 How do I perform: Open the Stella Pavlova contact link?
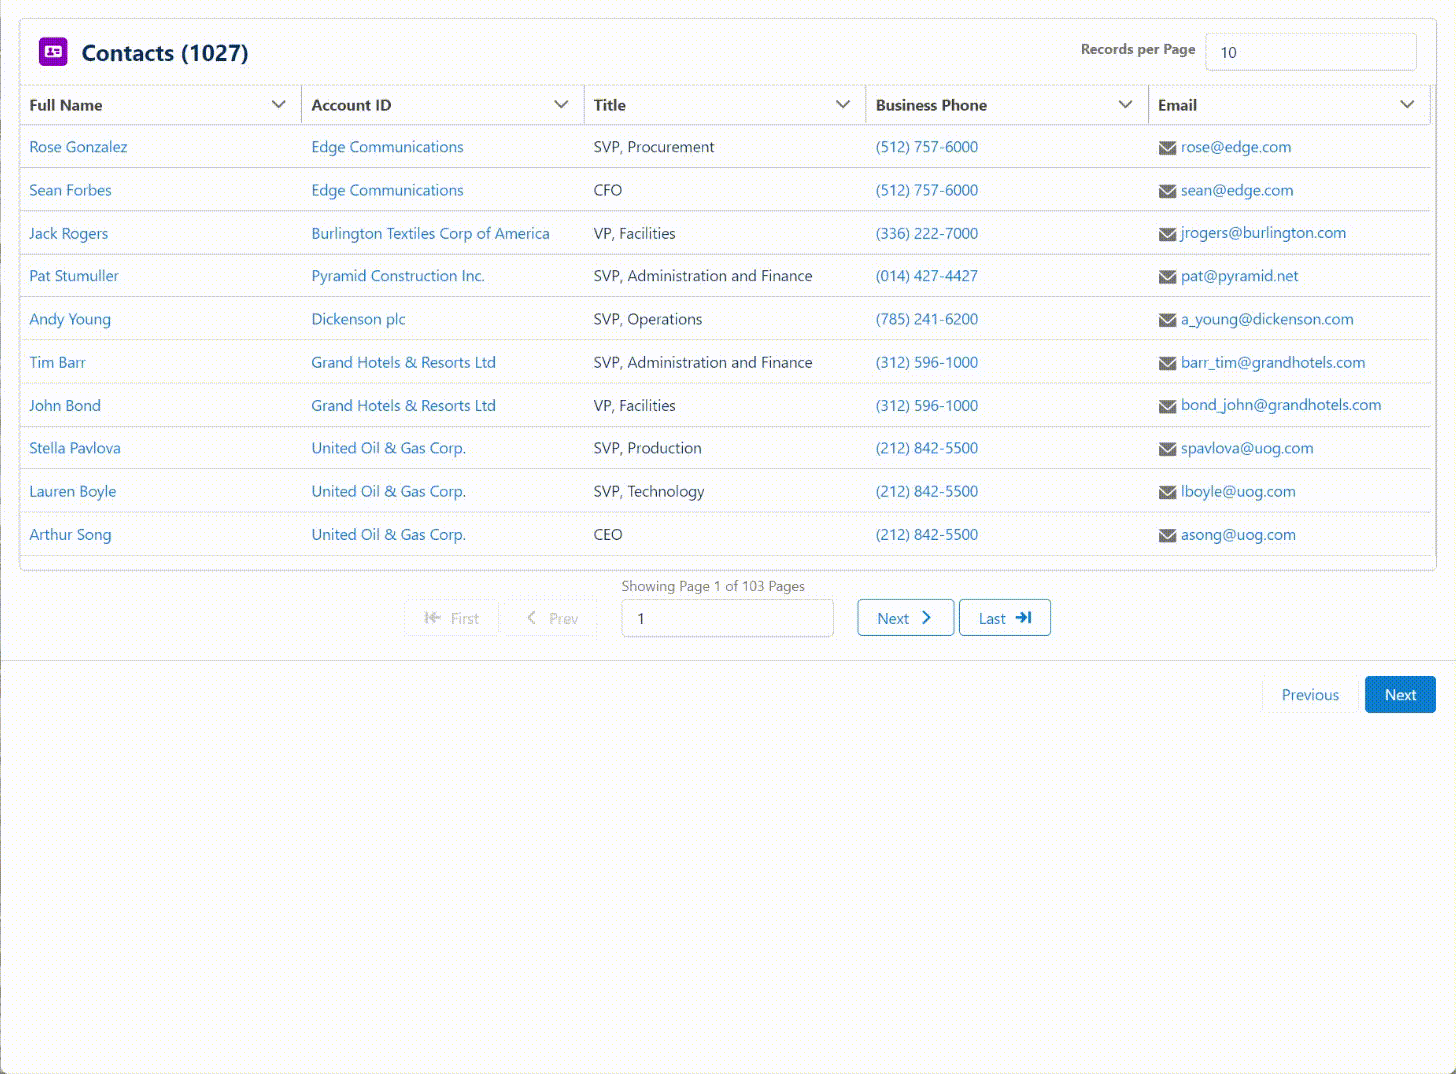75,448
